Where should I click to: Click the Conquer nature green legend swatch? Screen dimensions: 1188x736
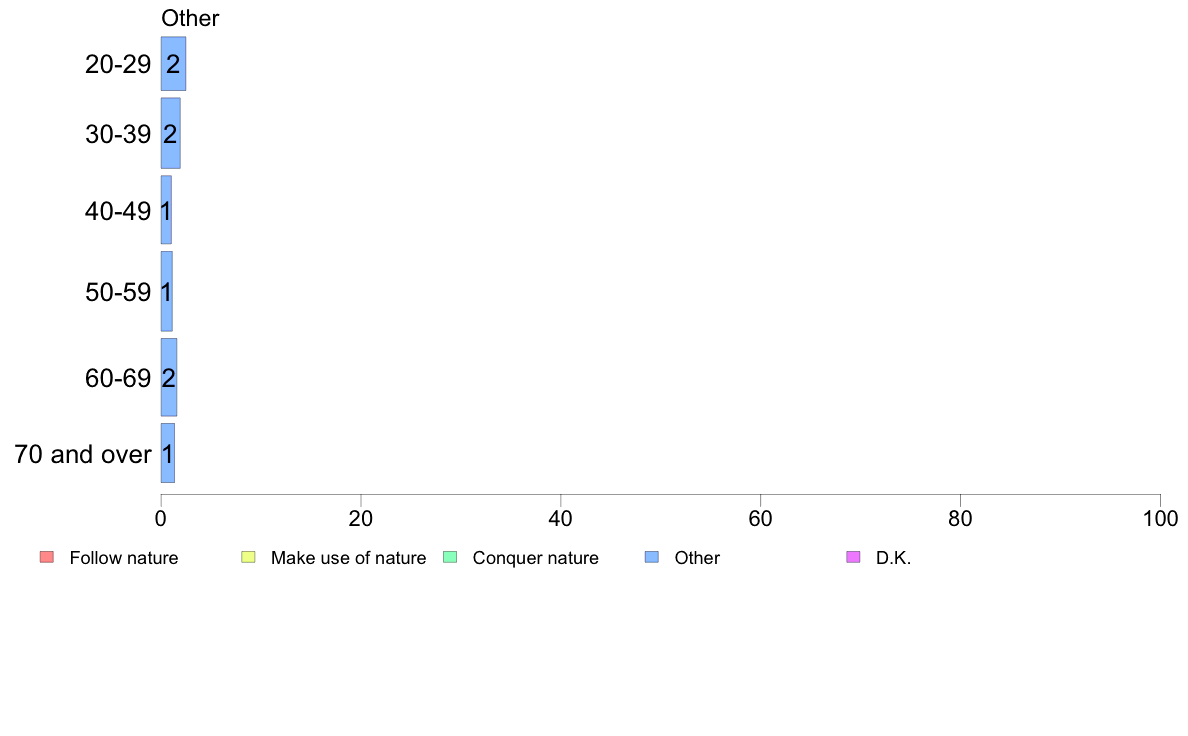tap(450, 557)
